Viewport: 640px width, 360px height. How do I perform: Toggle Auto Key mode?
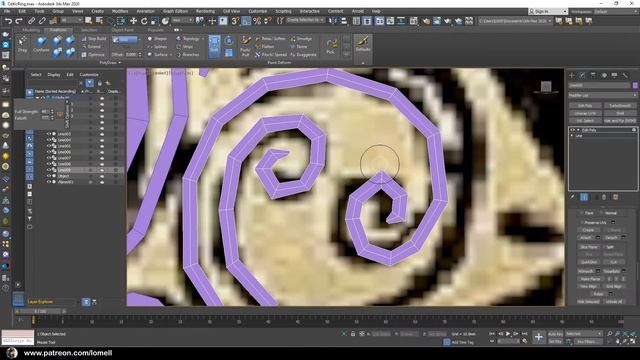(555, 334)
